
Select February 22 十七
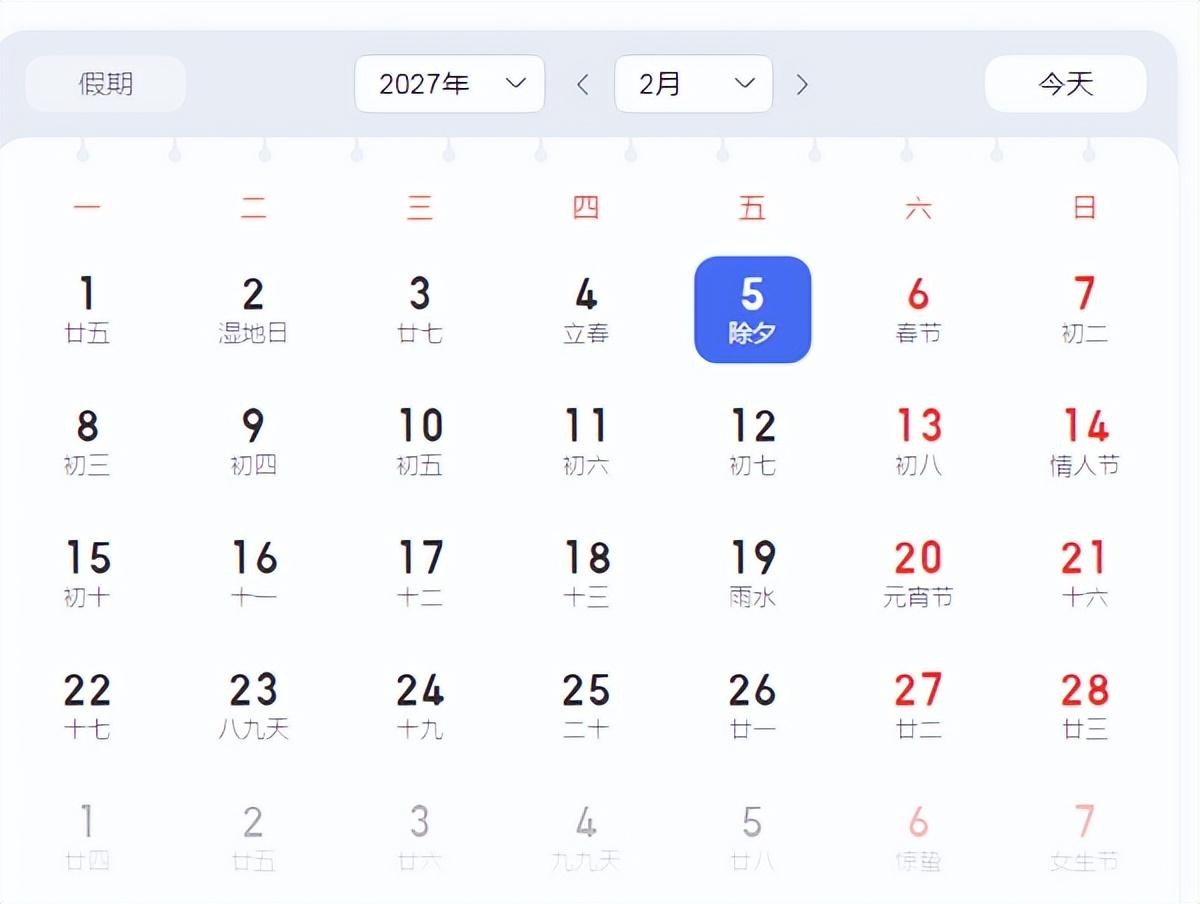(x=87, y=706)
